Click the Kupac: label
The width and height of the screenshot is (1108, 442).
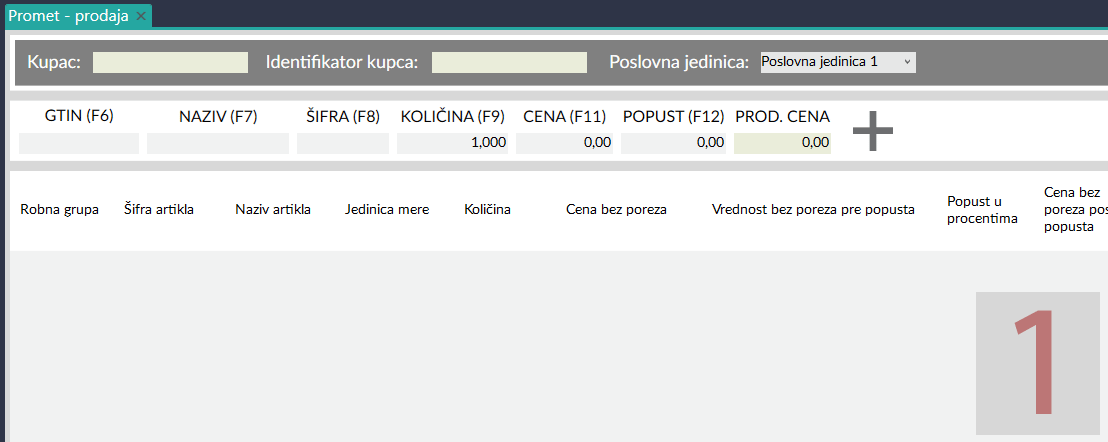click(54, 62)
